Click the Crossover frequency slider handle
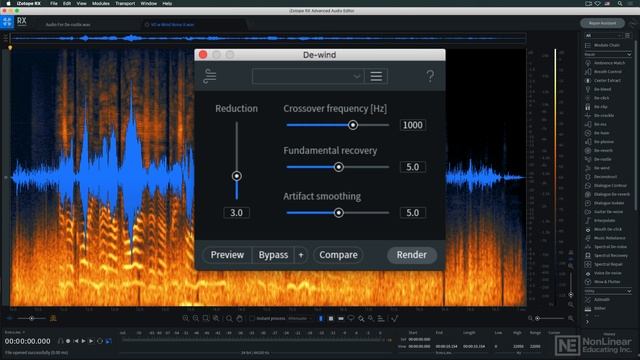640x360 pixels. click(353, 125)
